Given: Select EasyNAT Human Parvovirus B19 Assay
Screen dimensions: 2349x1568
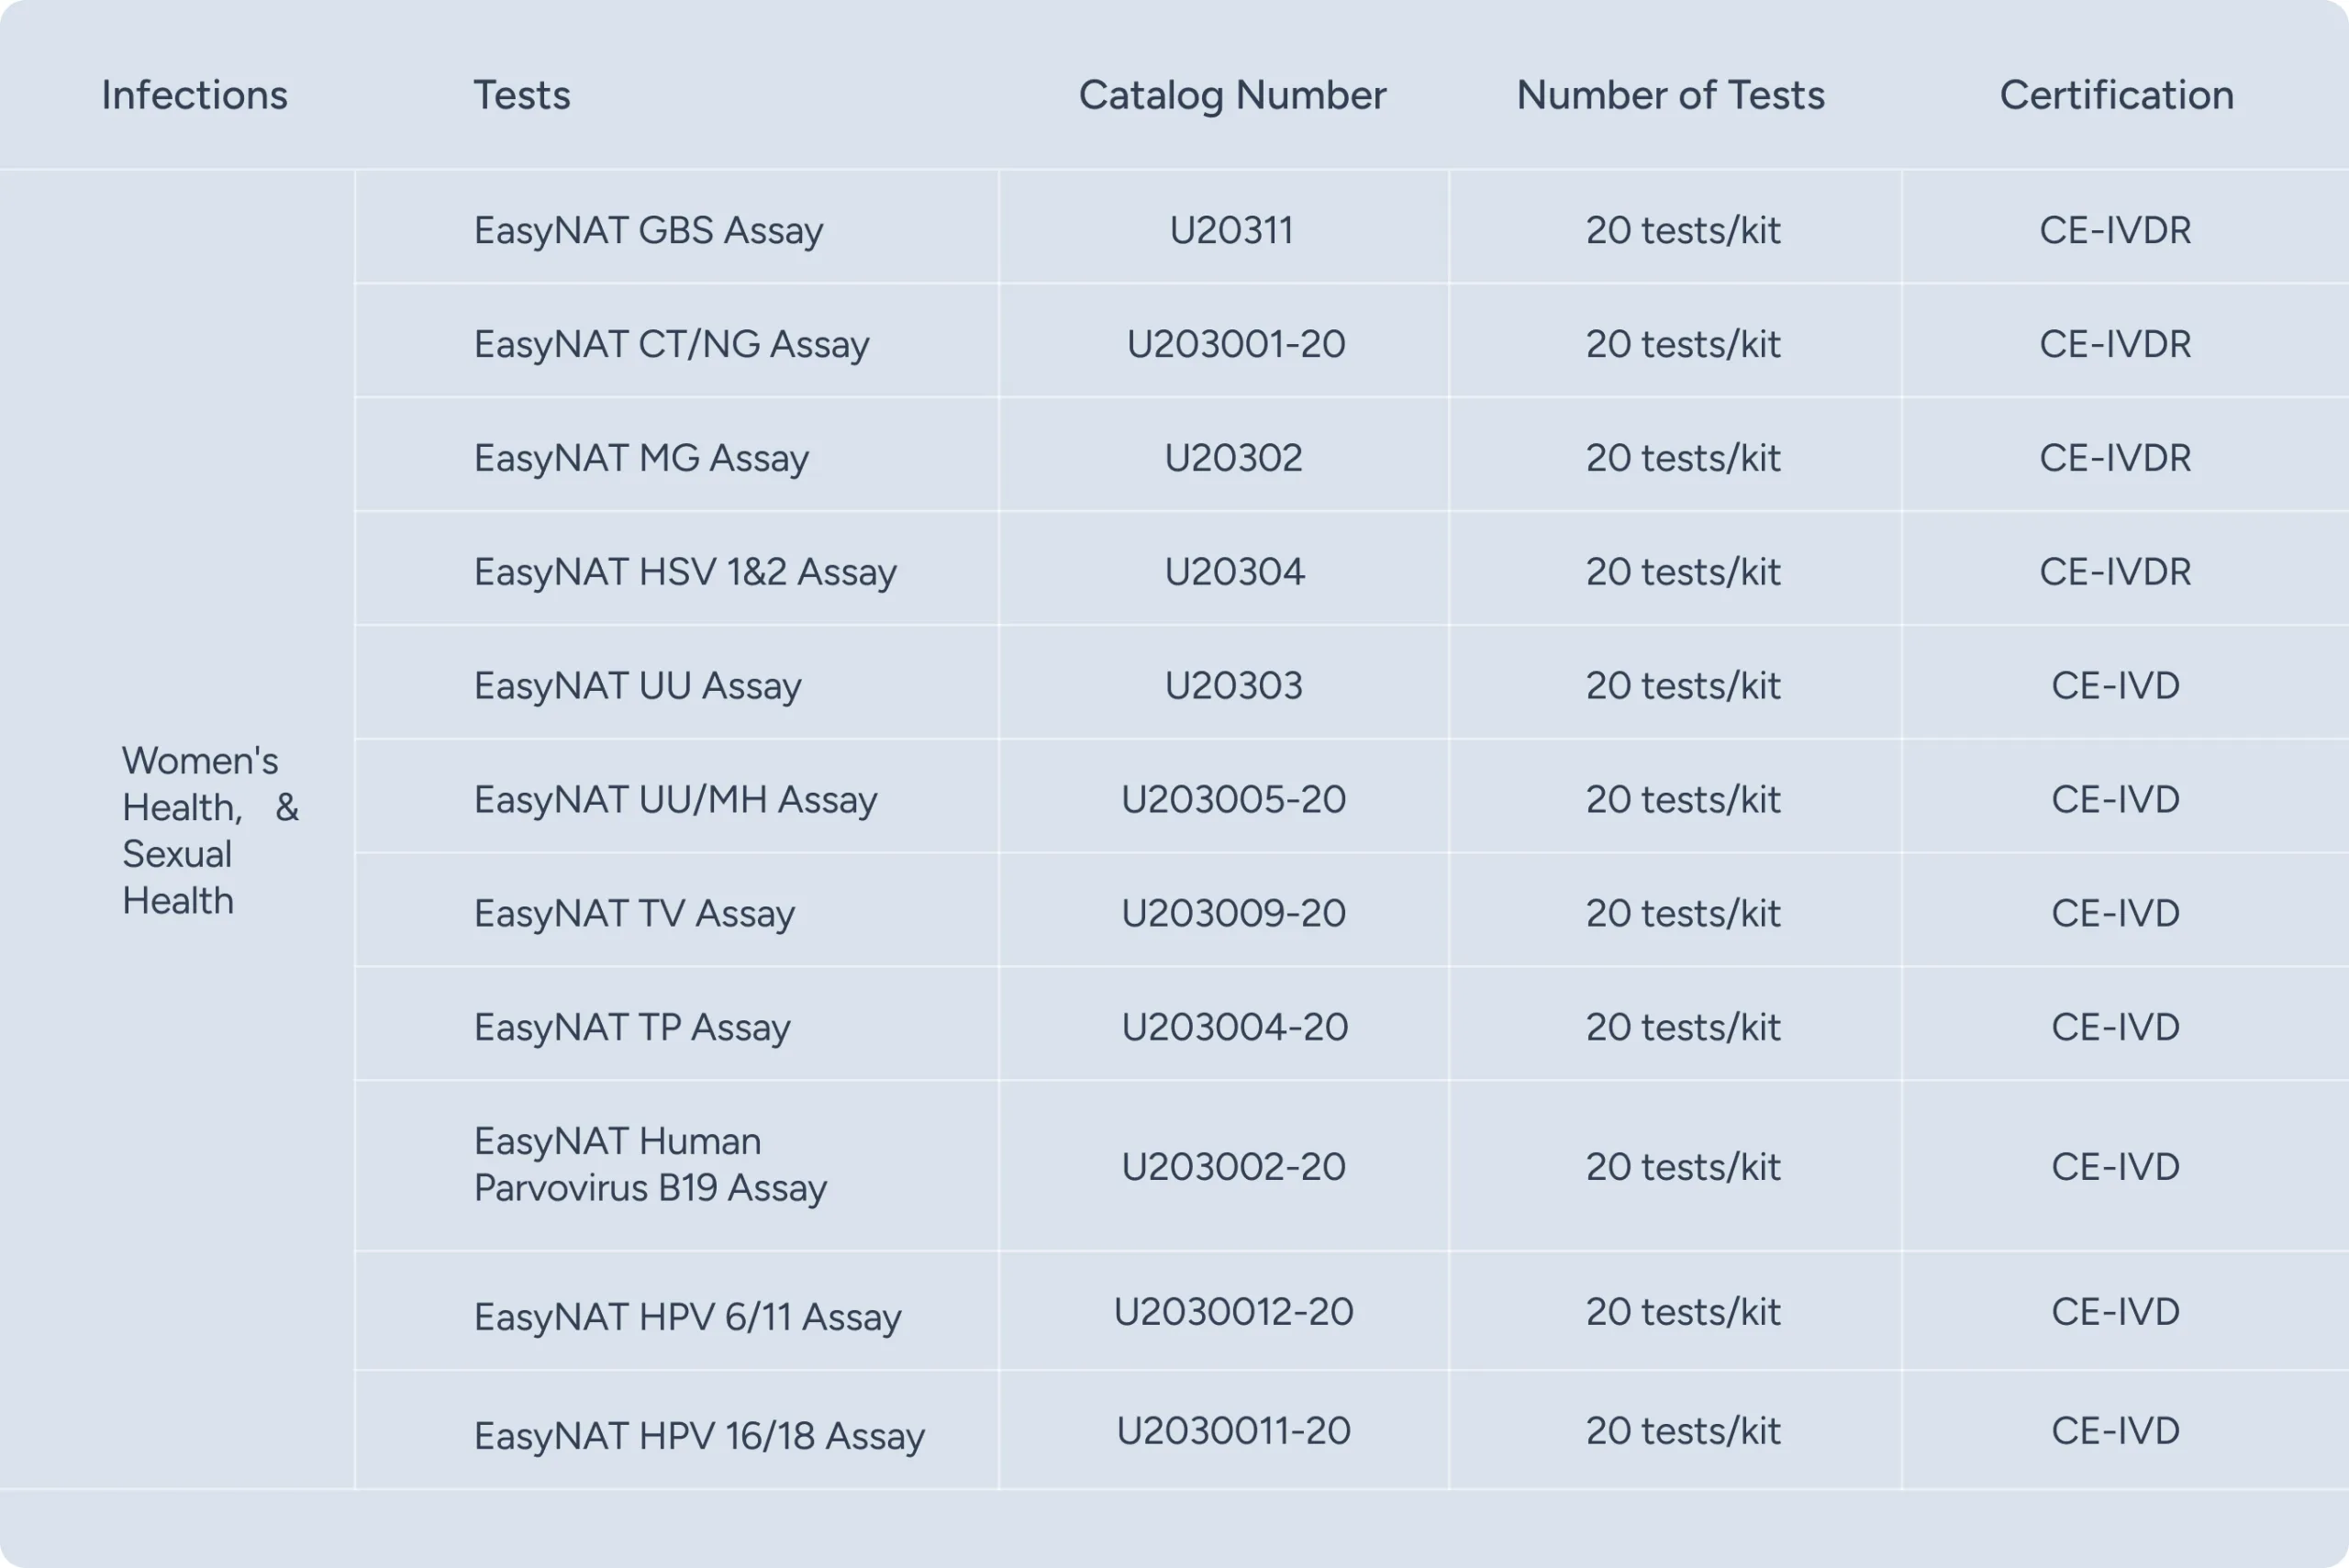Looking at the screenshot, I should tap(650, 1164).
